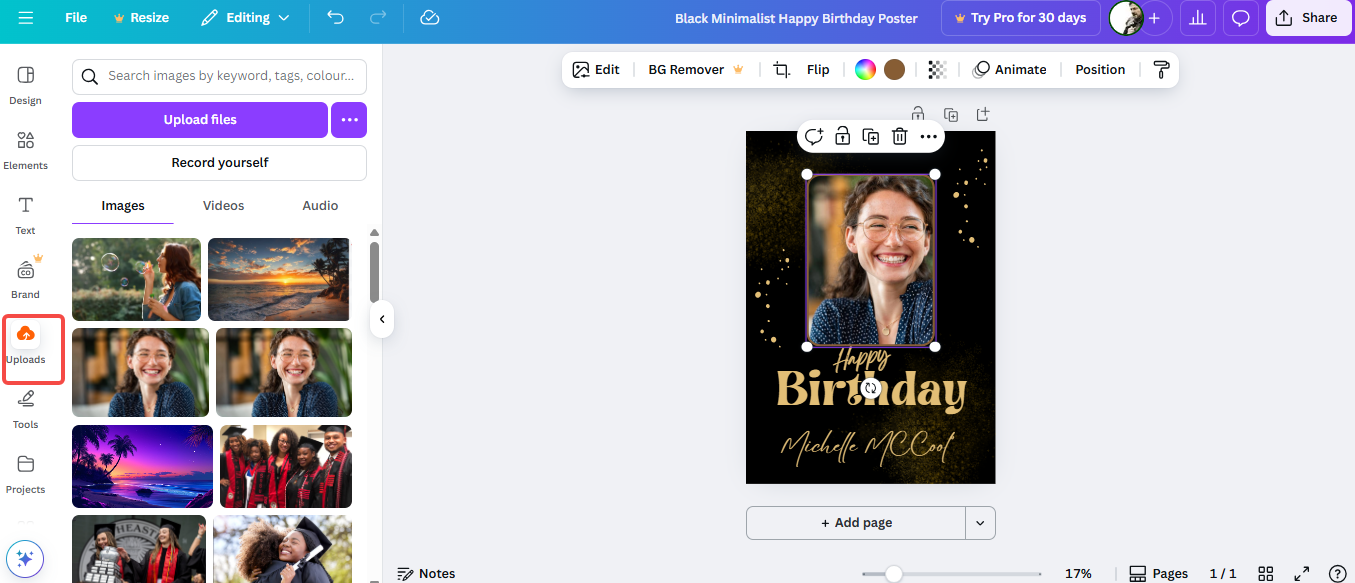Select the gold color swatch
The height and width of the screenshot is (583, 1355).
(894, 69)
